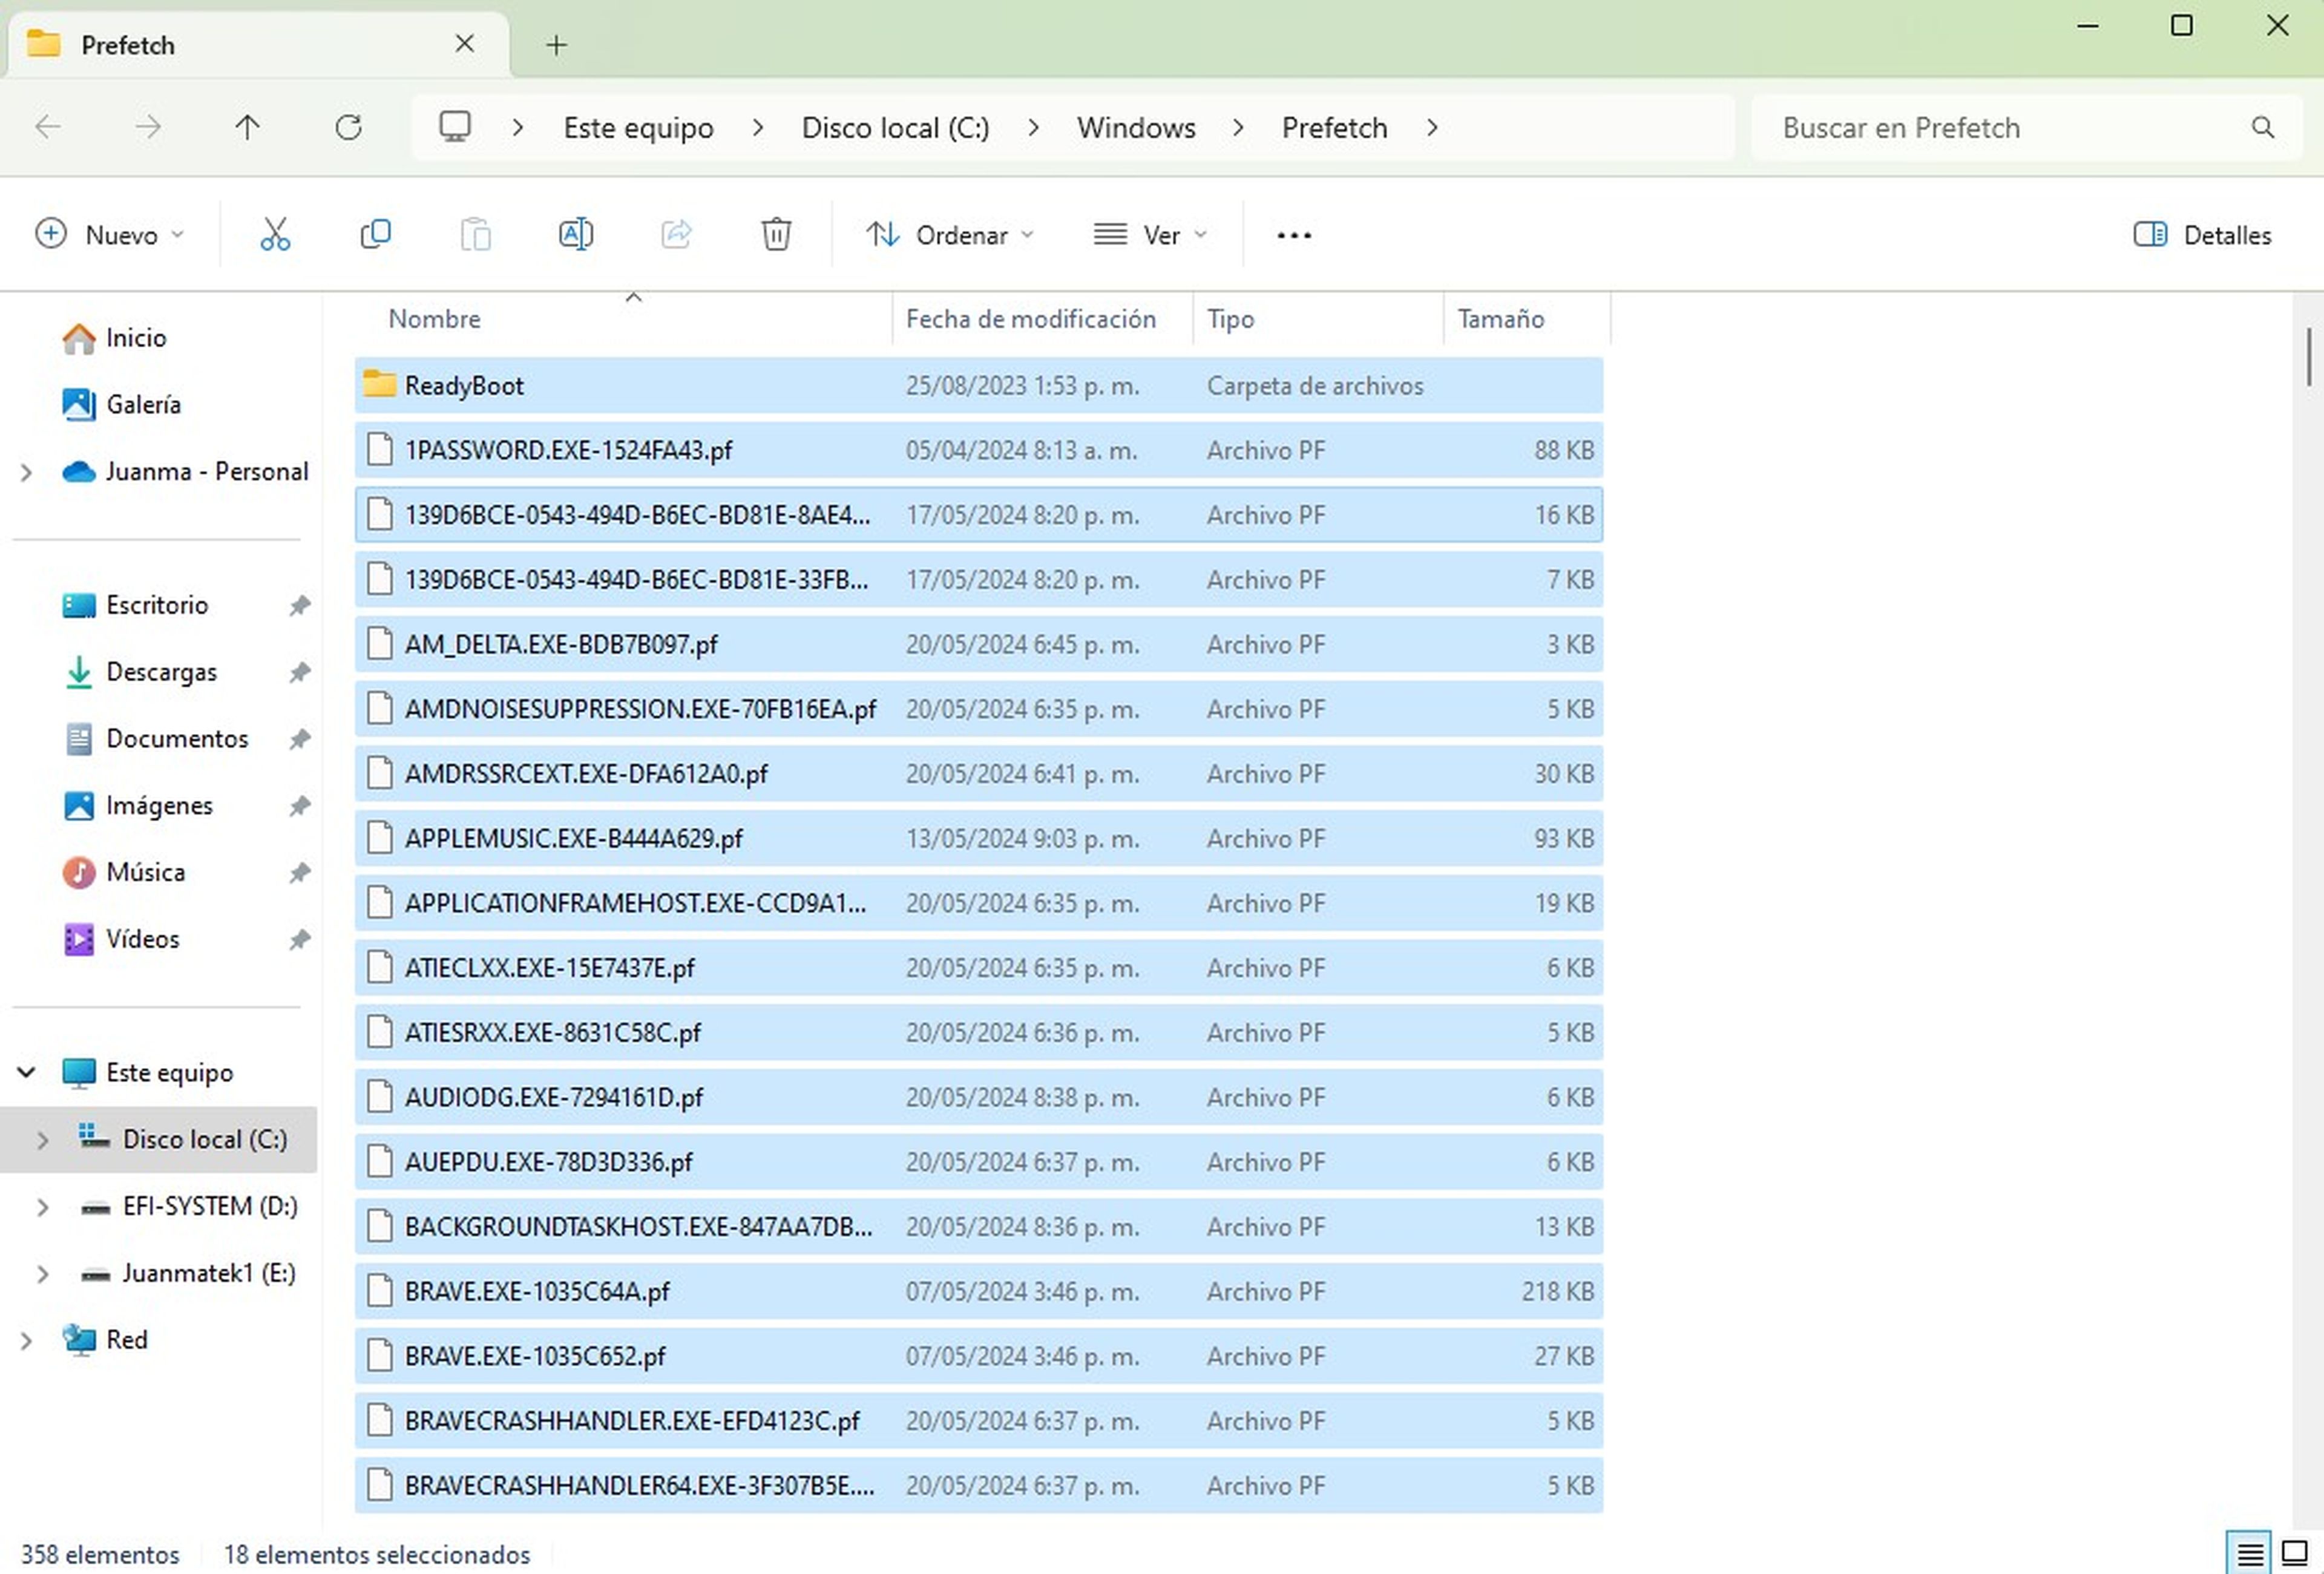Screen dimensions: 2324x1574
Task: Select the Cut icon in the toolbar
Action: coord(275,234)
